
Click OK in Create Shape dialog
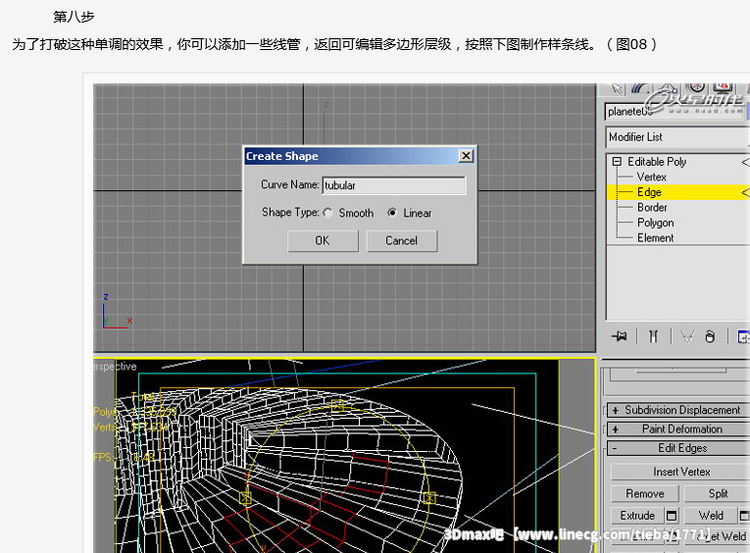click(x=322, y=241)
